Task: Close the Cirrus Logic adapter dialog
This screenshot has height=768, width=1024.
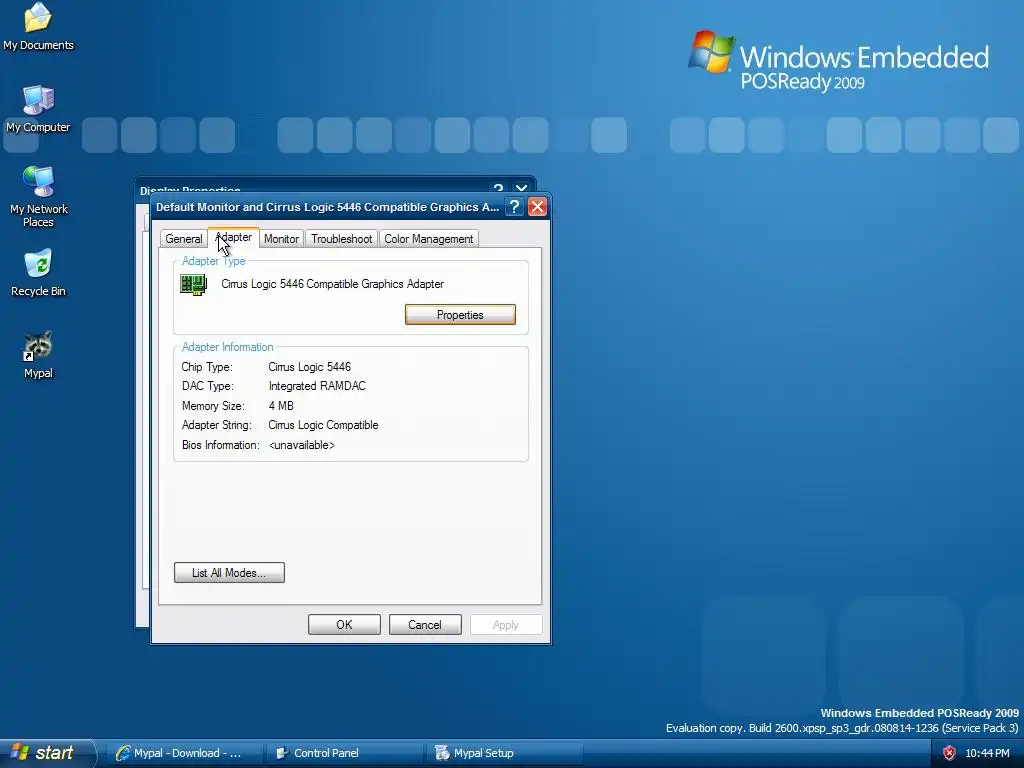Action: [x=537, y=207]
